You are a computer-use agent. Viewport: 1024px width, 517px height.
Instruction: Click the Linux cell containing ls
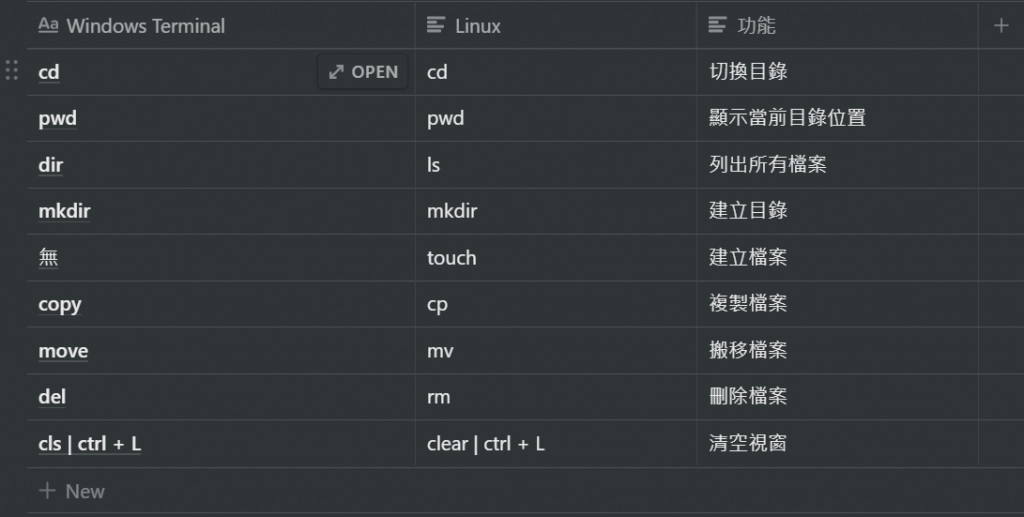(556, 164)
